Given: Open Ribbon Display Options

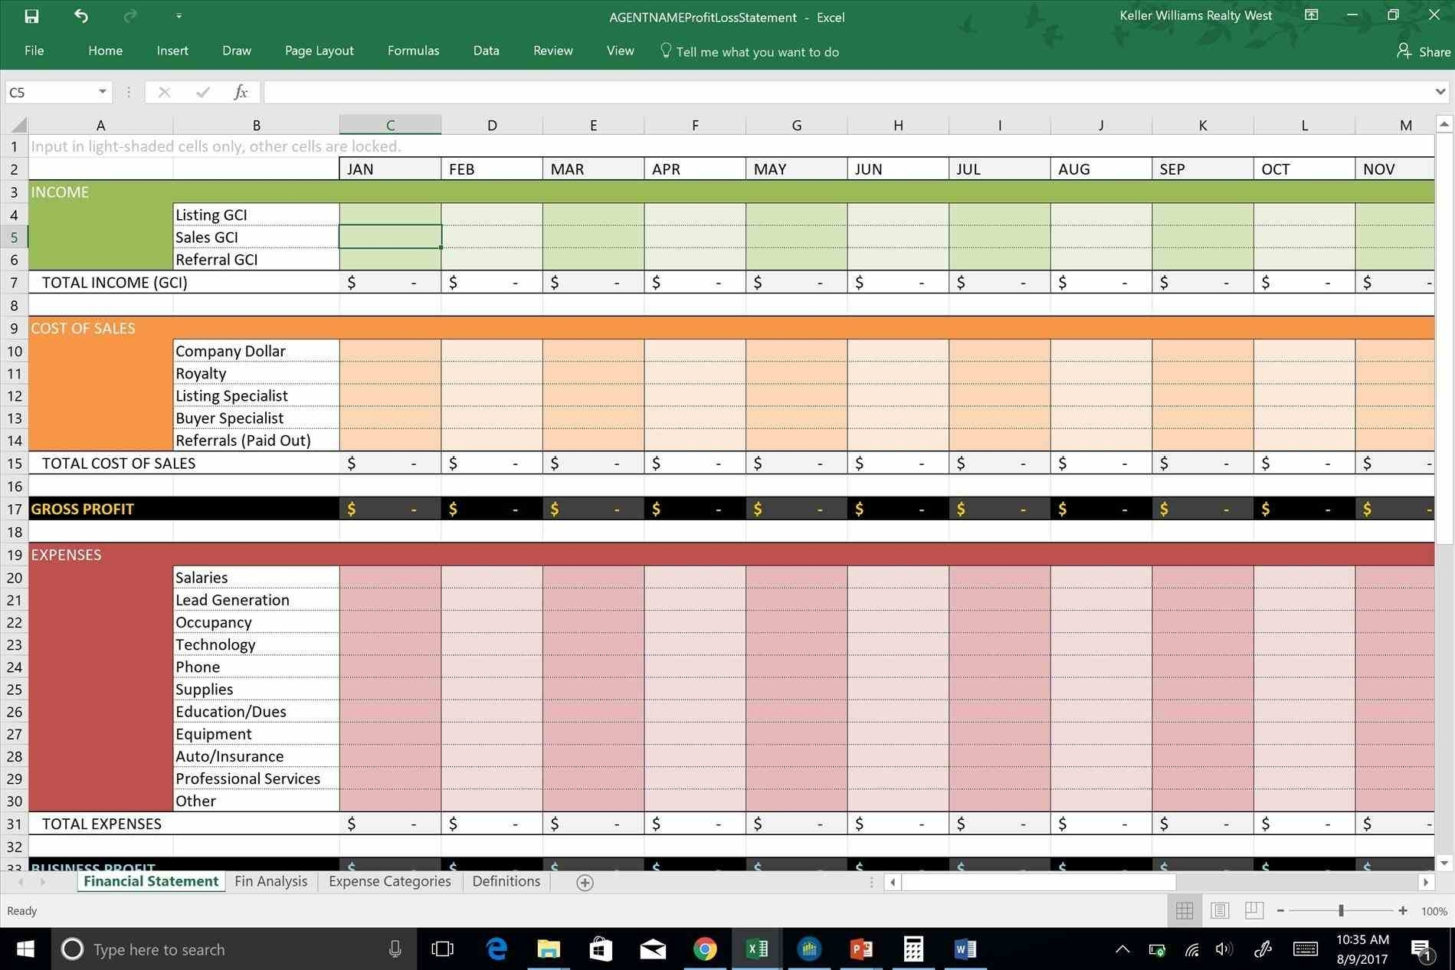Looking at the screenshot, I should 1311,16.
